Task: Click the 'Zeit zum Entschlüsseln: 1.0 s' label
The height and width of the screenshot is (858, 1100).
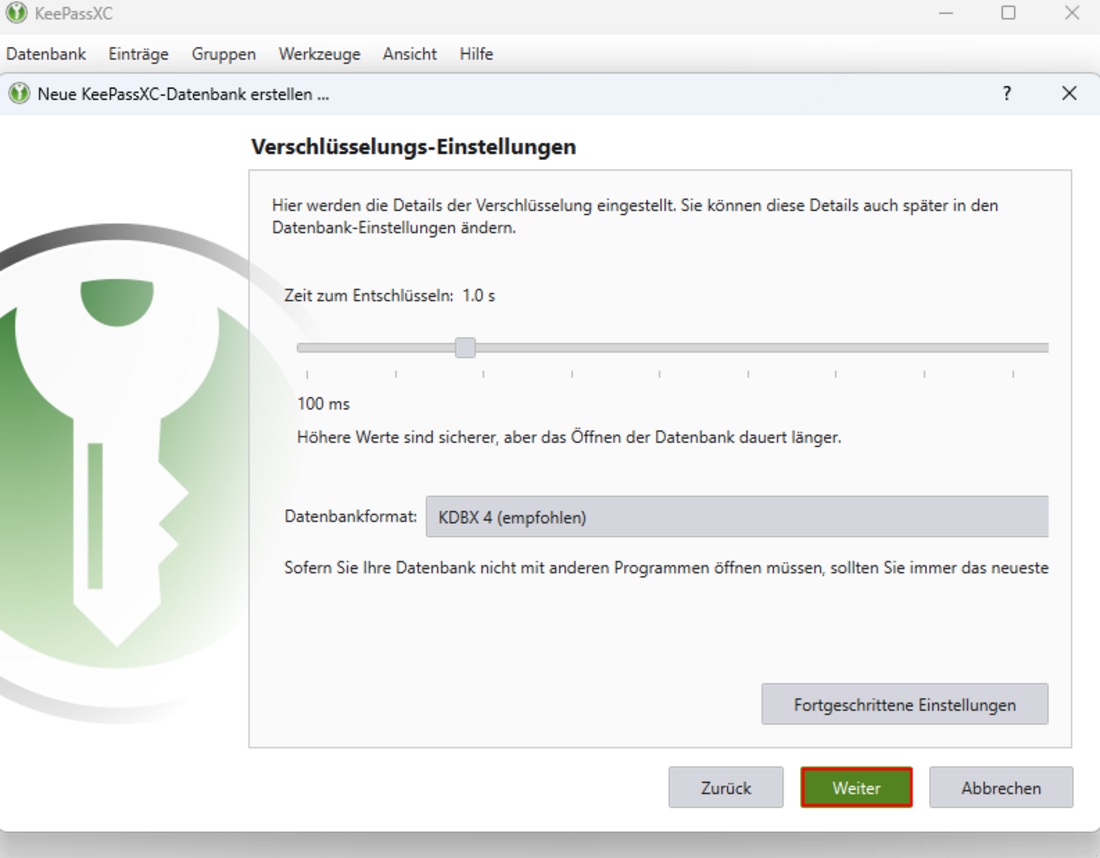Action: tap(389, 295)
